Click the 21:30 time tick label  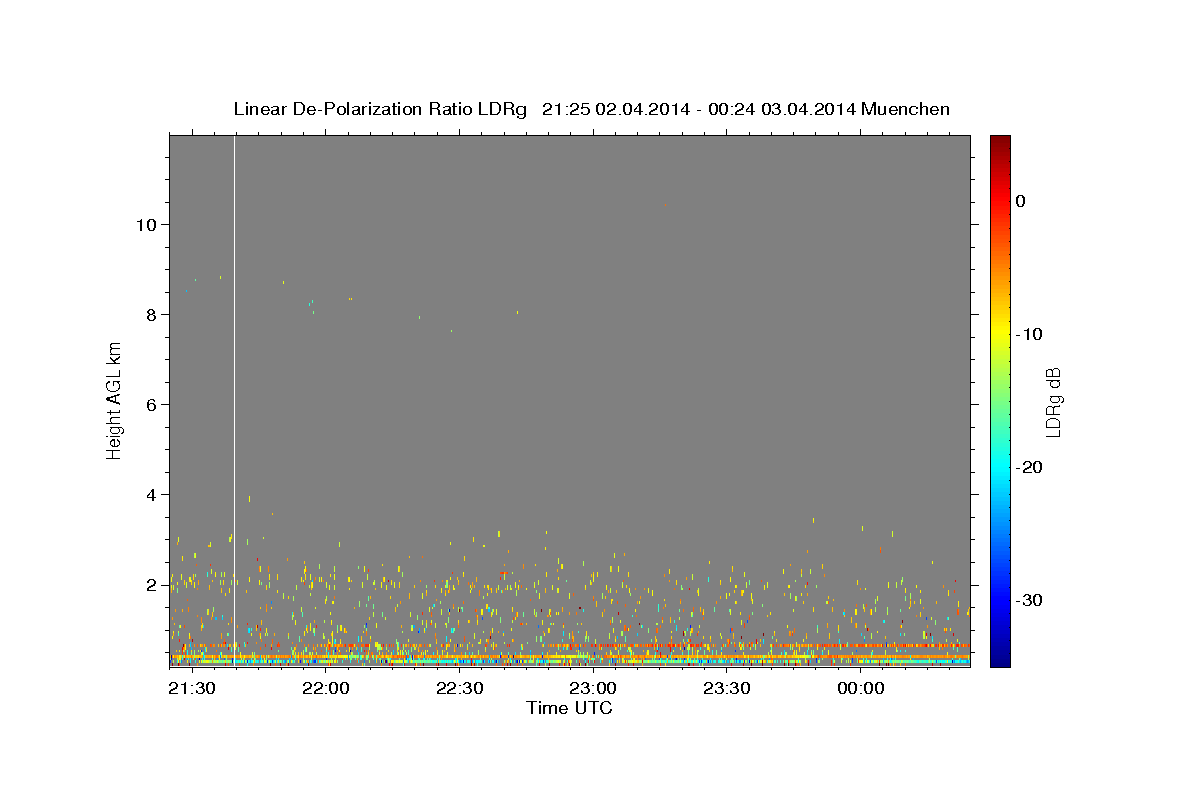pos(191,688)
